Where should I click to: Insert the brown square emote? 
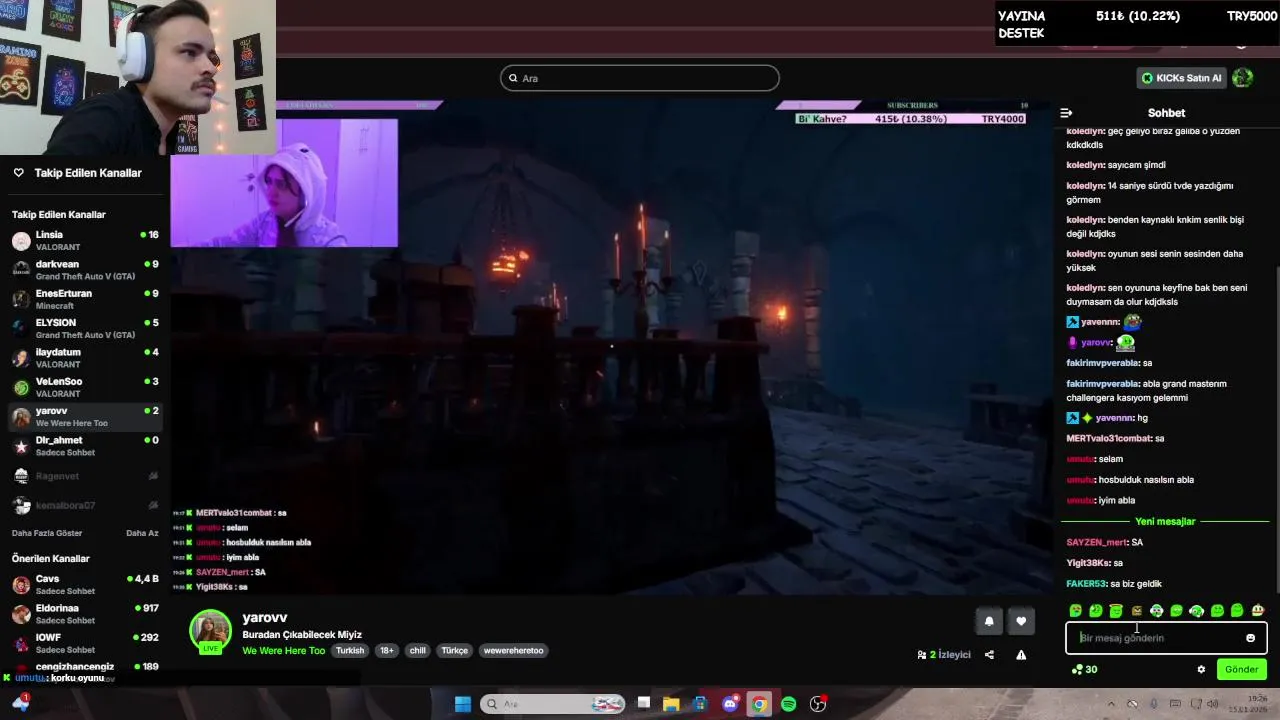[1136, 611]
